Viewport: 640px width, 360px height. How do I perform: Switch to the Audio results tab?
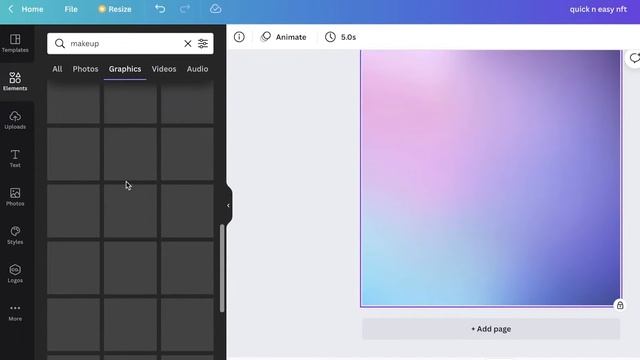(x=198, y=69)
